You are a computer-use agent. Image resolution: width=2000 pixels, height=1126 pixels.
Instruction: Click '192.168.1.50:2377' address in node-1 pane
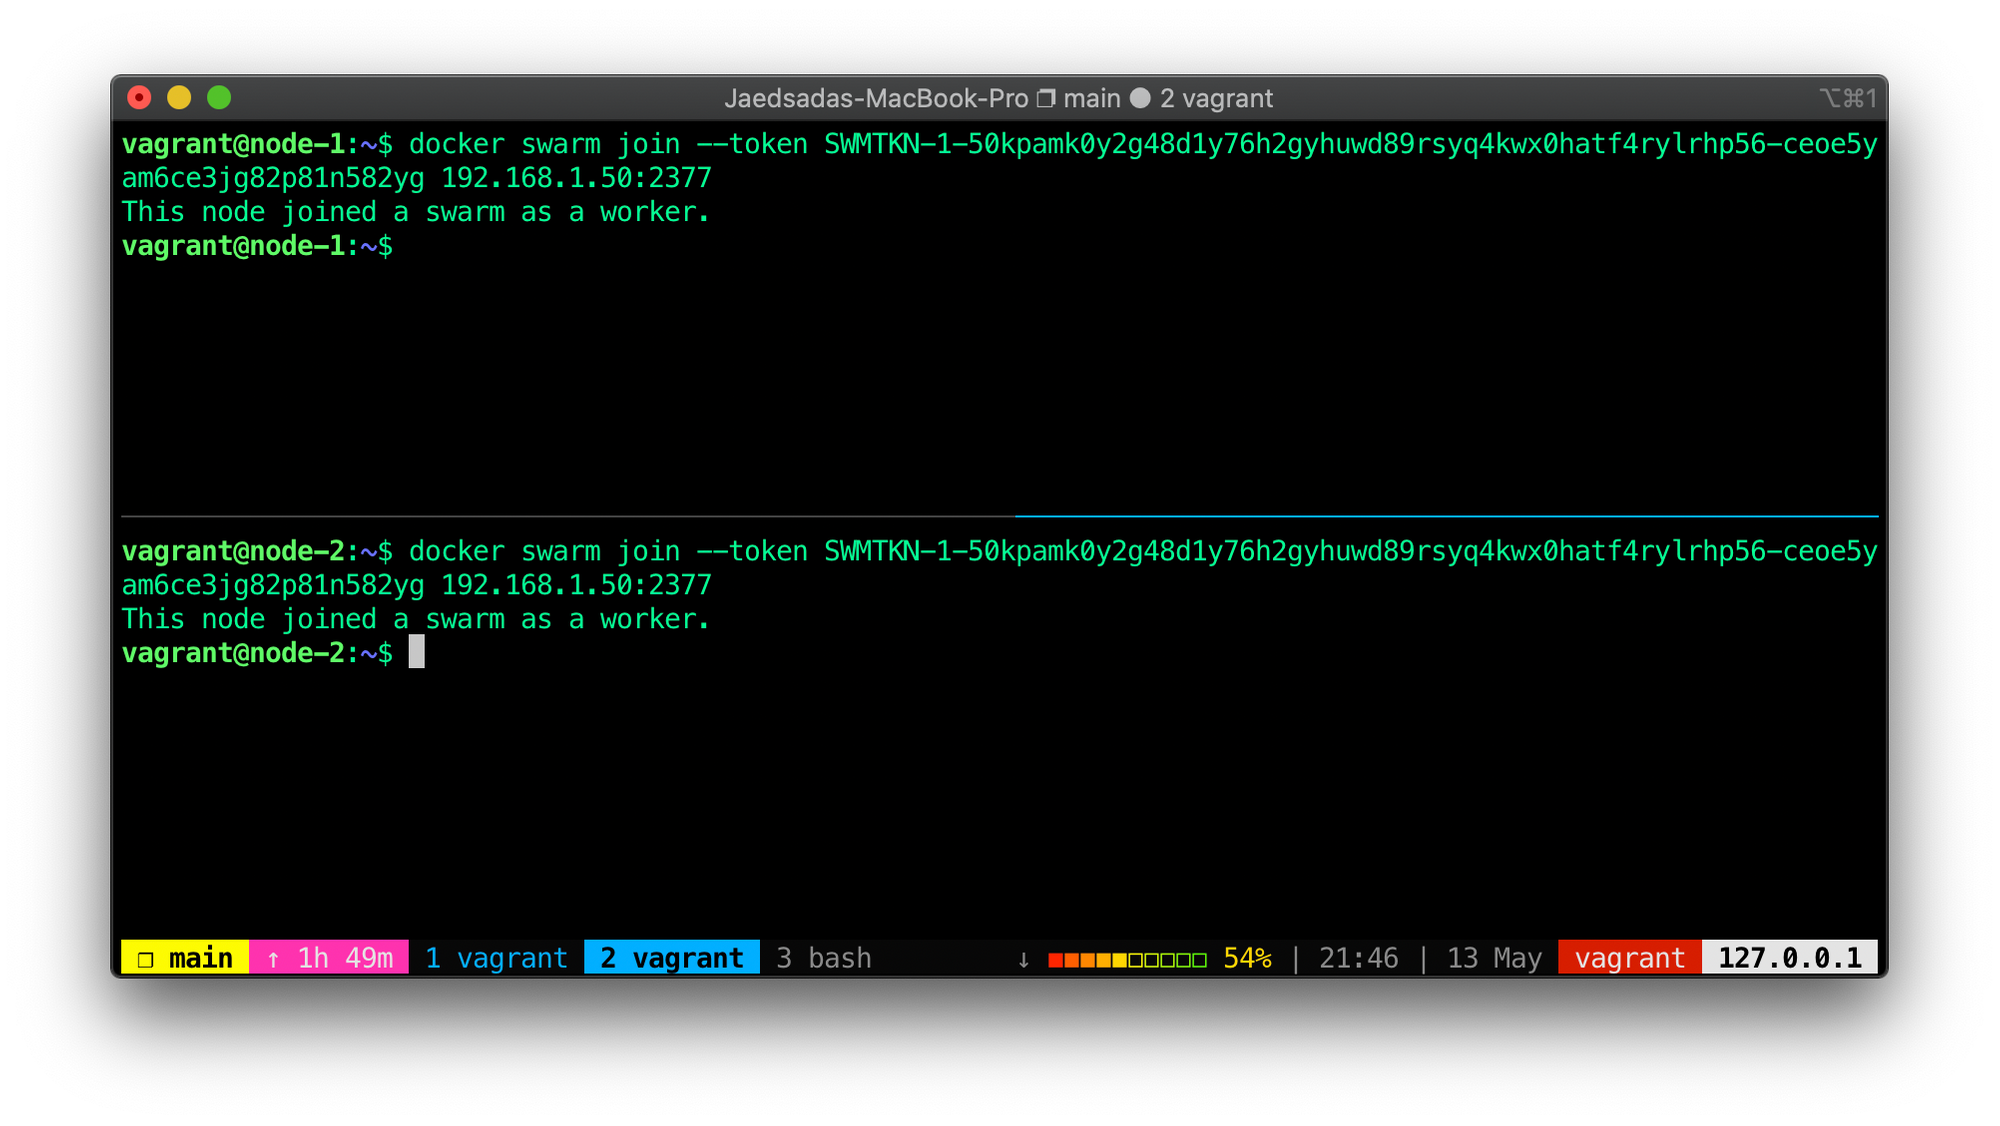[576, 178]
